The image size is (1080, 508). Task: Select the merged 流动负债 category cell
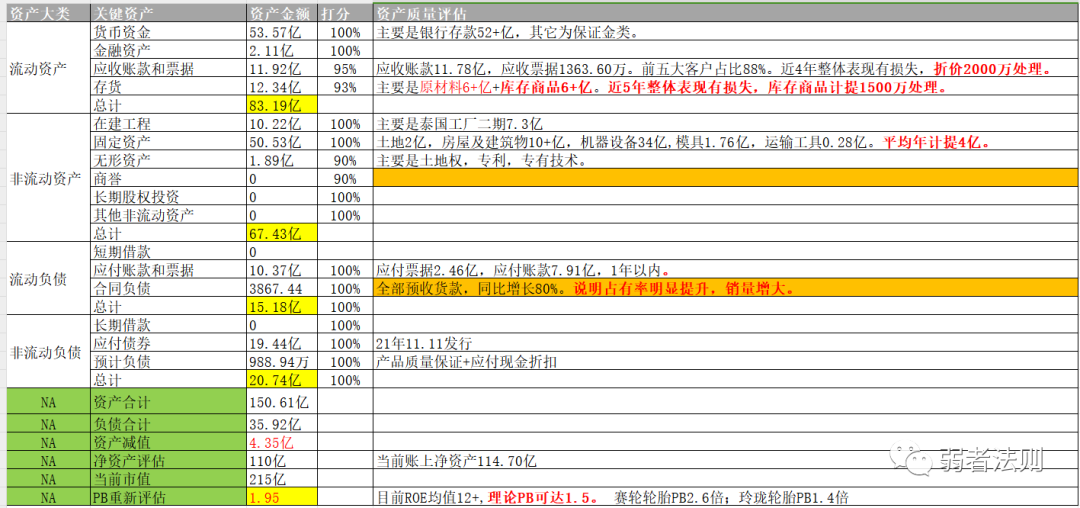[48, 279]
